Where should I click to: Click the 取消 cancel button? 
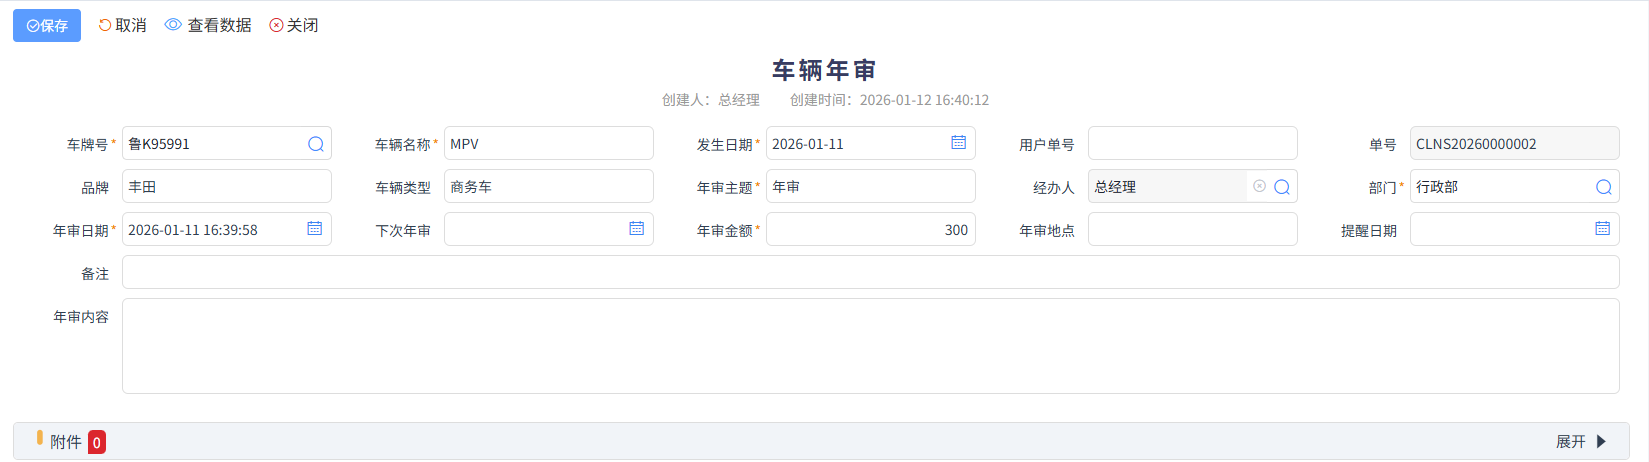coord(122,25)
